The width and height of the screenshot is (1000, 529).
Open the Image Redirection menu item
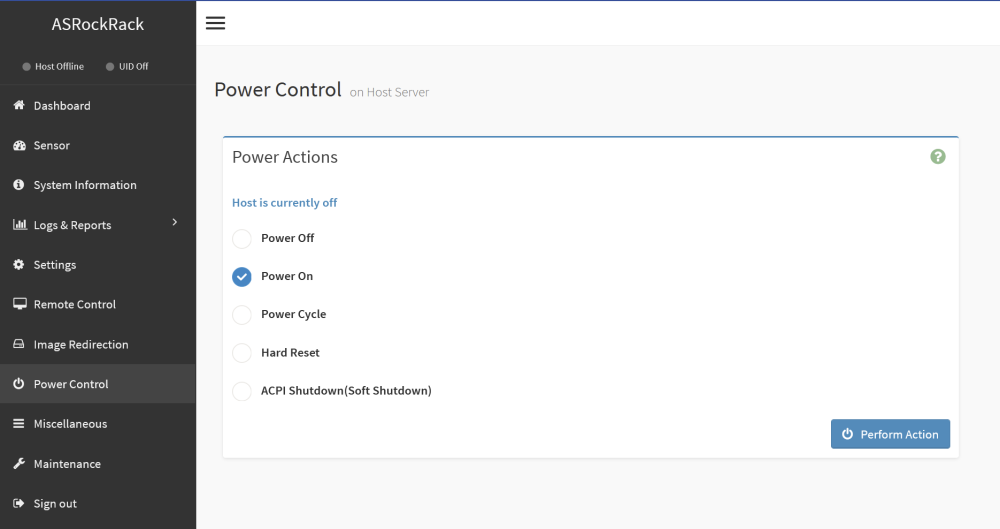pos(98,344)
